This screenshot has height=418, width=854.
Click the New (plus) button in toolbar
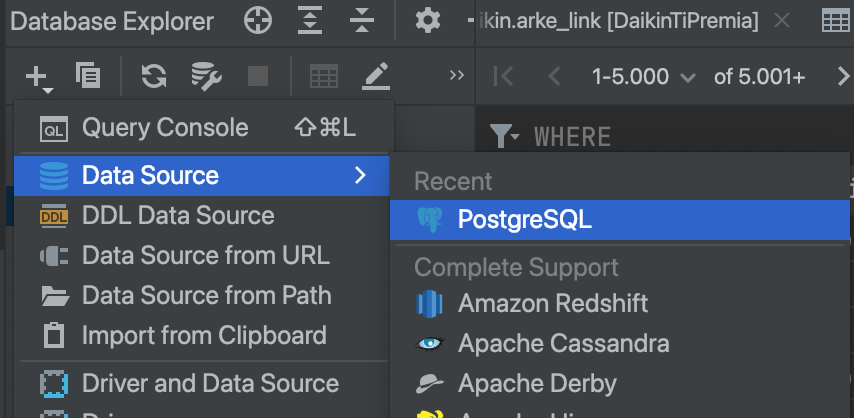point(37,76)
